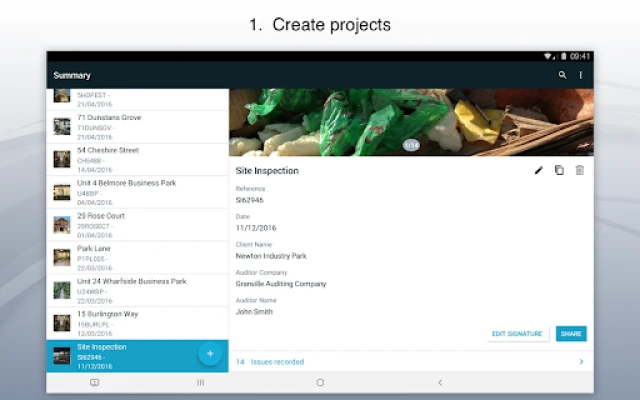Click the EDIT SIGNATURE button
This screenshot has width=640, height=400.
point(517,333)
